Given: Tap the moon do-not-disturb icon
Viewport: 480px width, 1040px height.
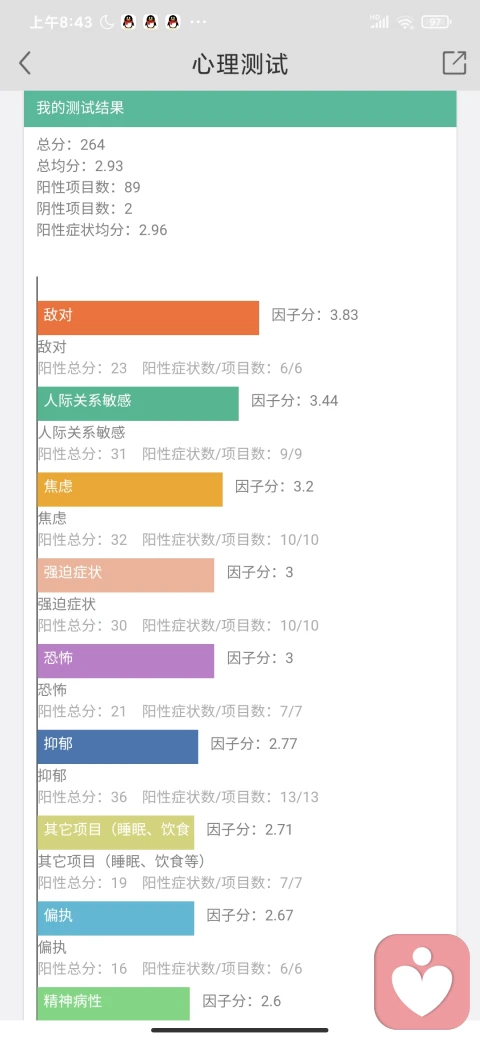Looking at the screenshot, I should [107, 22].
